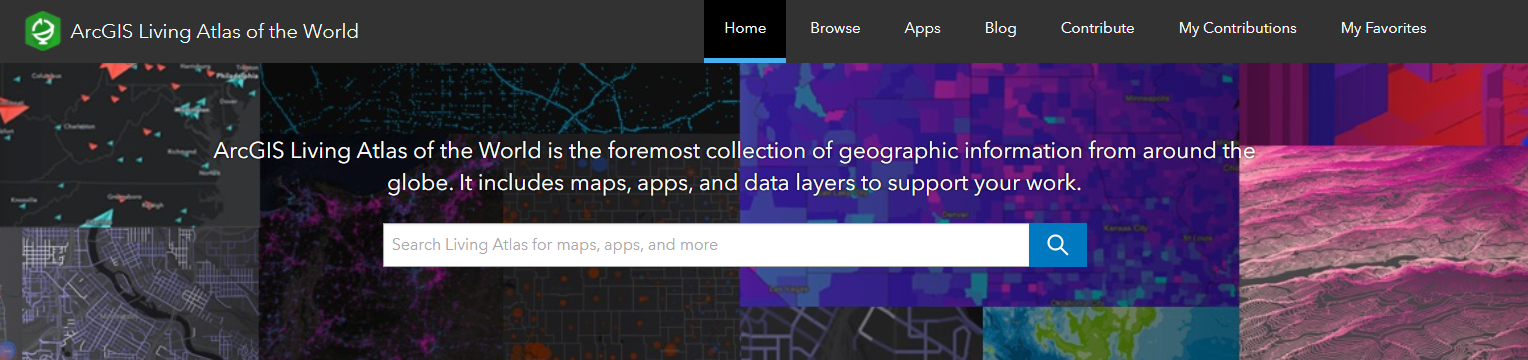Switch to the Blog tab
Image resolution: width=1528 pixels, height=360 pixels.
point(1000,29)
